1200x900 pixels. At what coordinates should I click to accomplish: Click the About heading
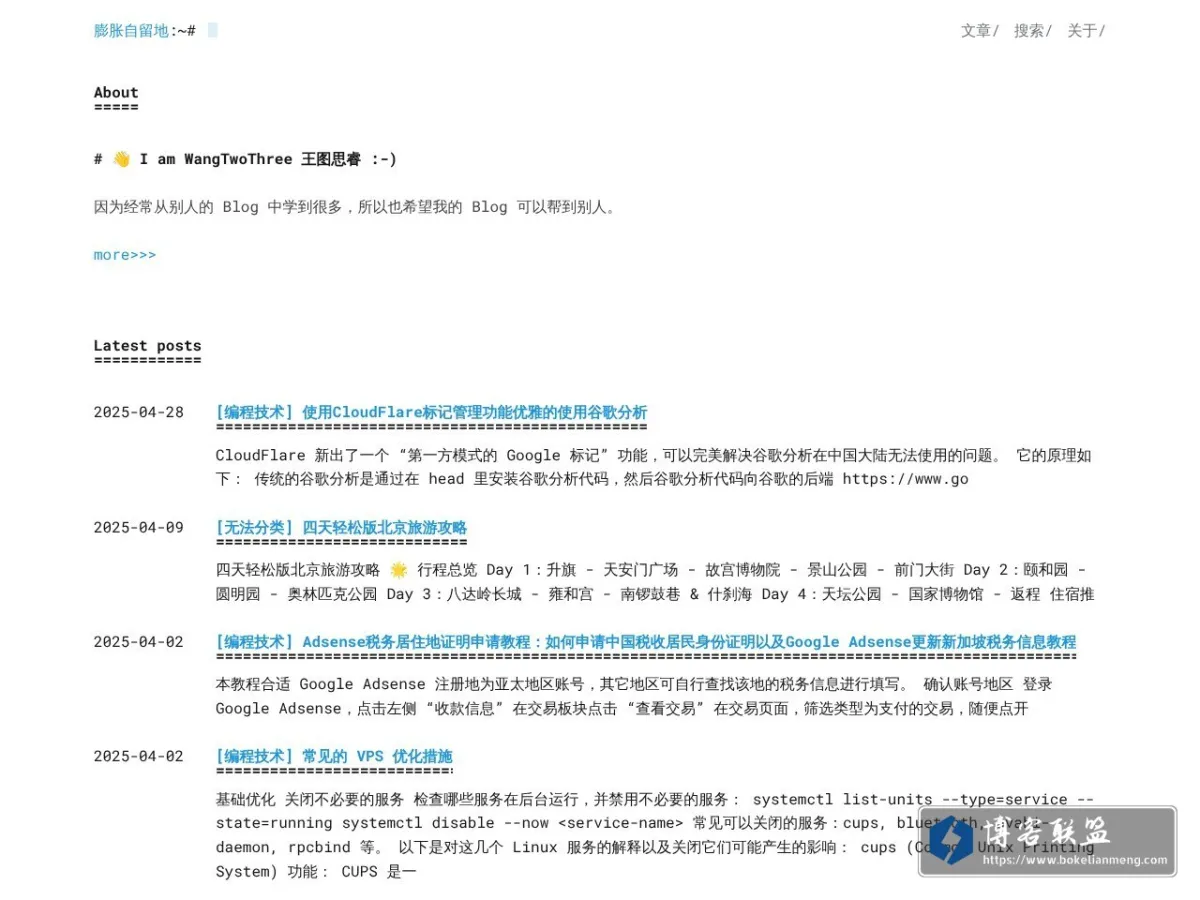click(116, 92)
